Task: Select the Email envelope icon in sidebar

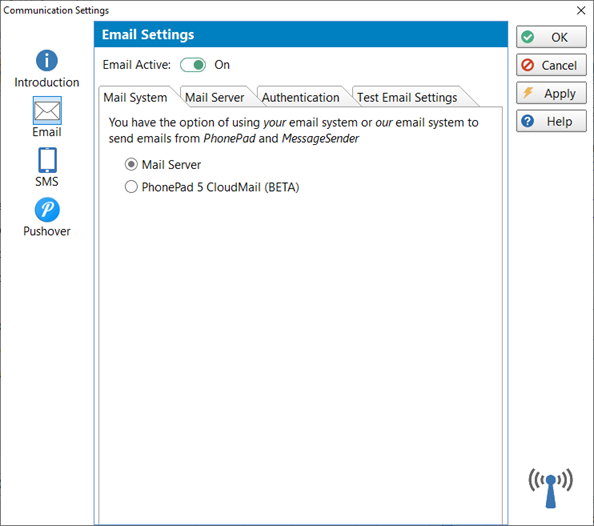Action: coord(47,111)
